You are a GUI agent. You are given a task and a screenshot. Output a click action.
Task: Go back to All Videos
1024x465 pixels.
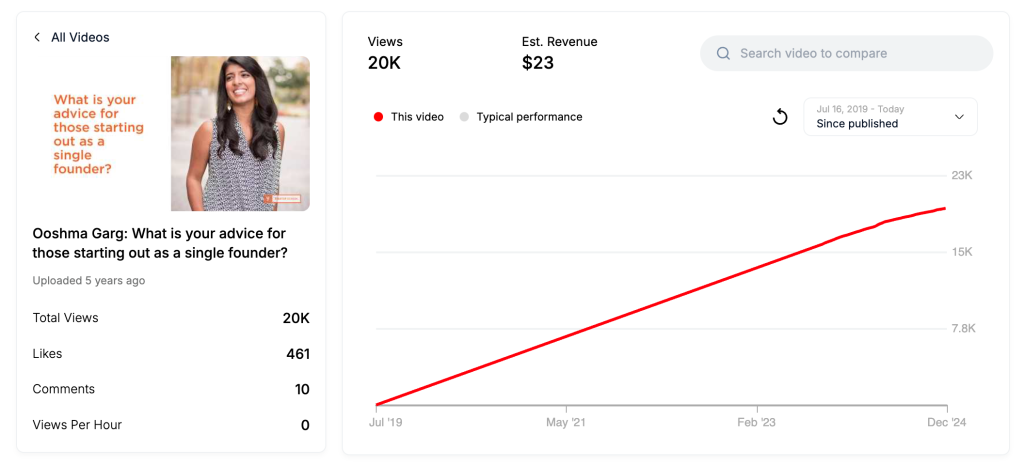(x=80, y=37)
